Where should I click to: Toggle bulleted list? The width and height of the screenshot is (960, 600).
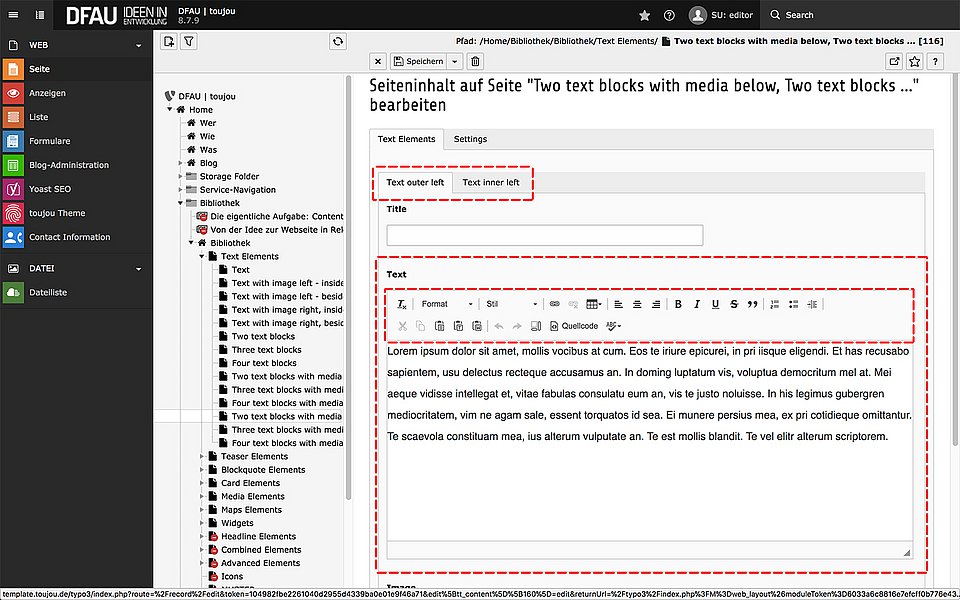coord(793,304)
